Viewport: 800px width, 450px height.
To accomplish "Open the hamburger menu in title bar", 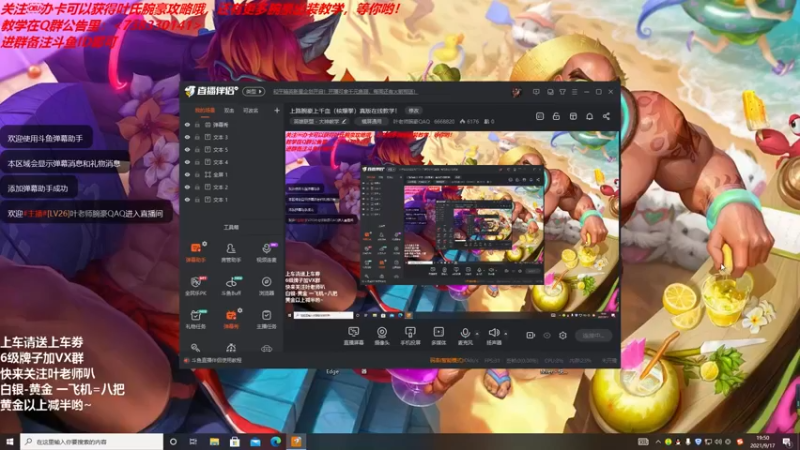I will coord(574,92).
